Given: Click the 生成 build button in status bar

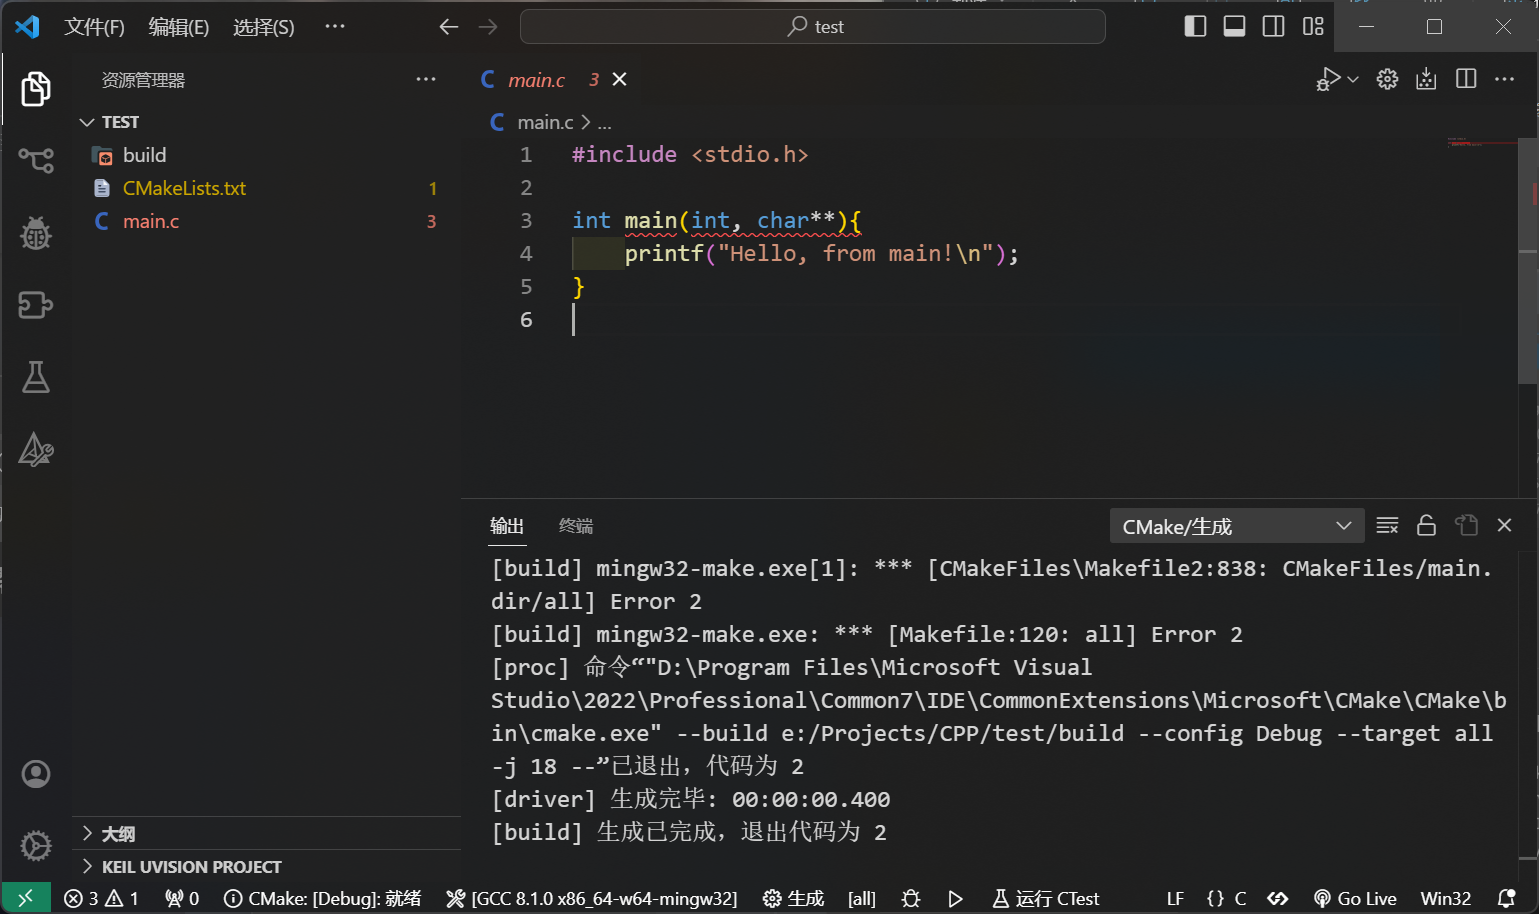Looking at the screenshot, I should click(794, 898).
